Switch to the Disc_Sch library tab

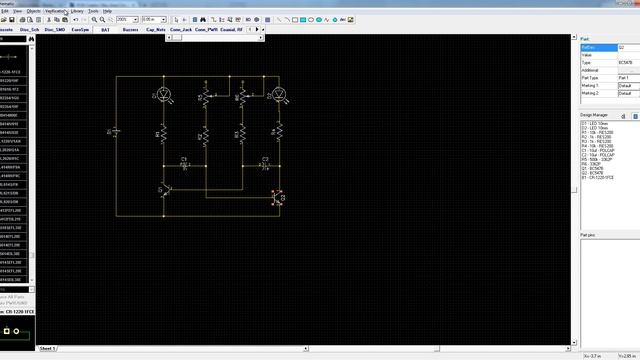pyautogui.click(x=29, y=30)
